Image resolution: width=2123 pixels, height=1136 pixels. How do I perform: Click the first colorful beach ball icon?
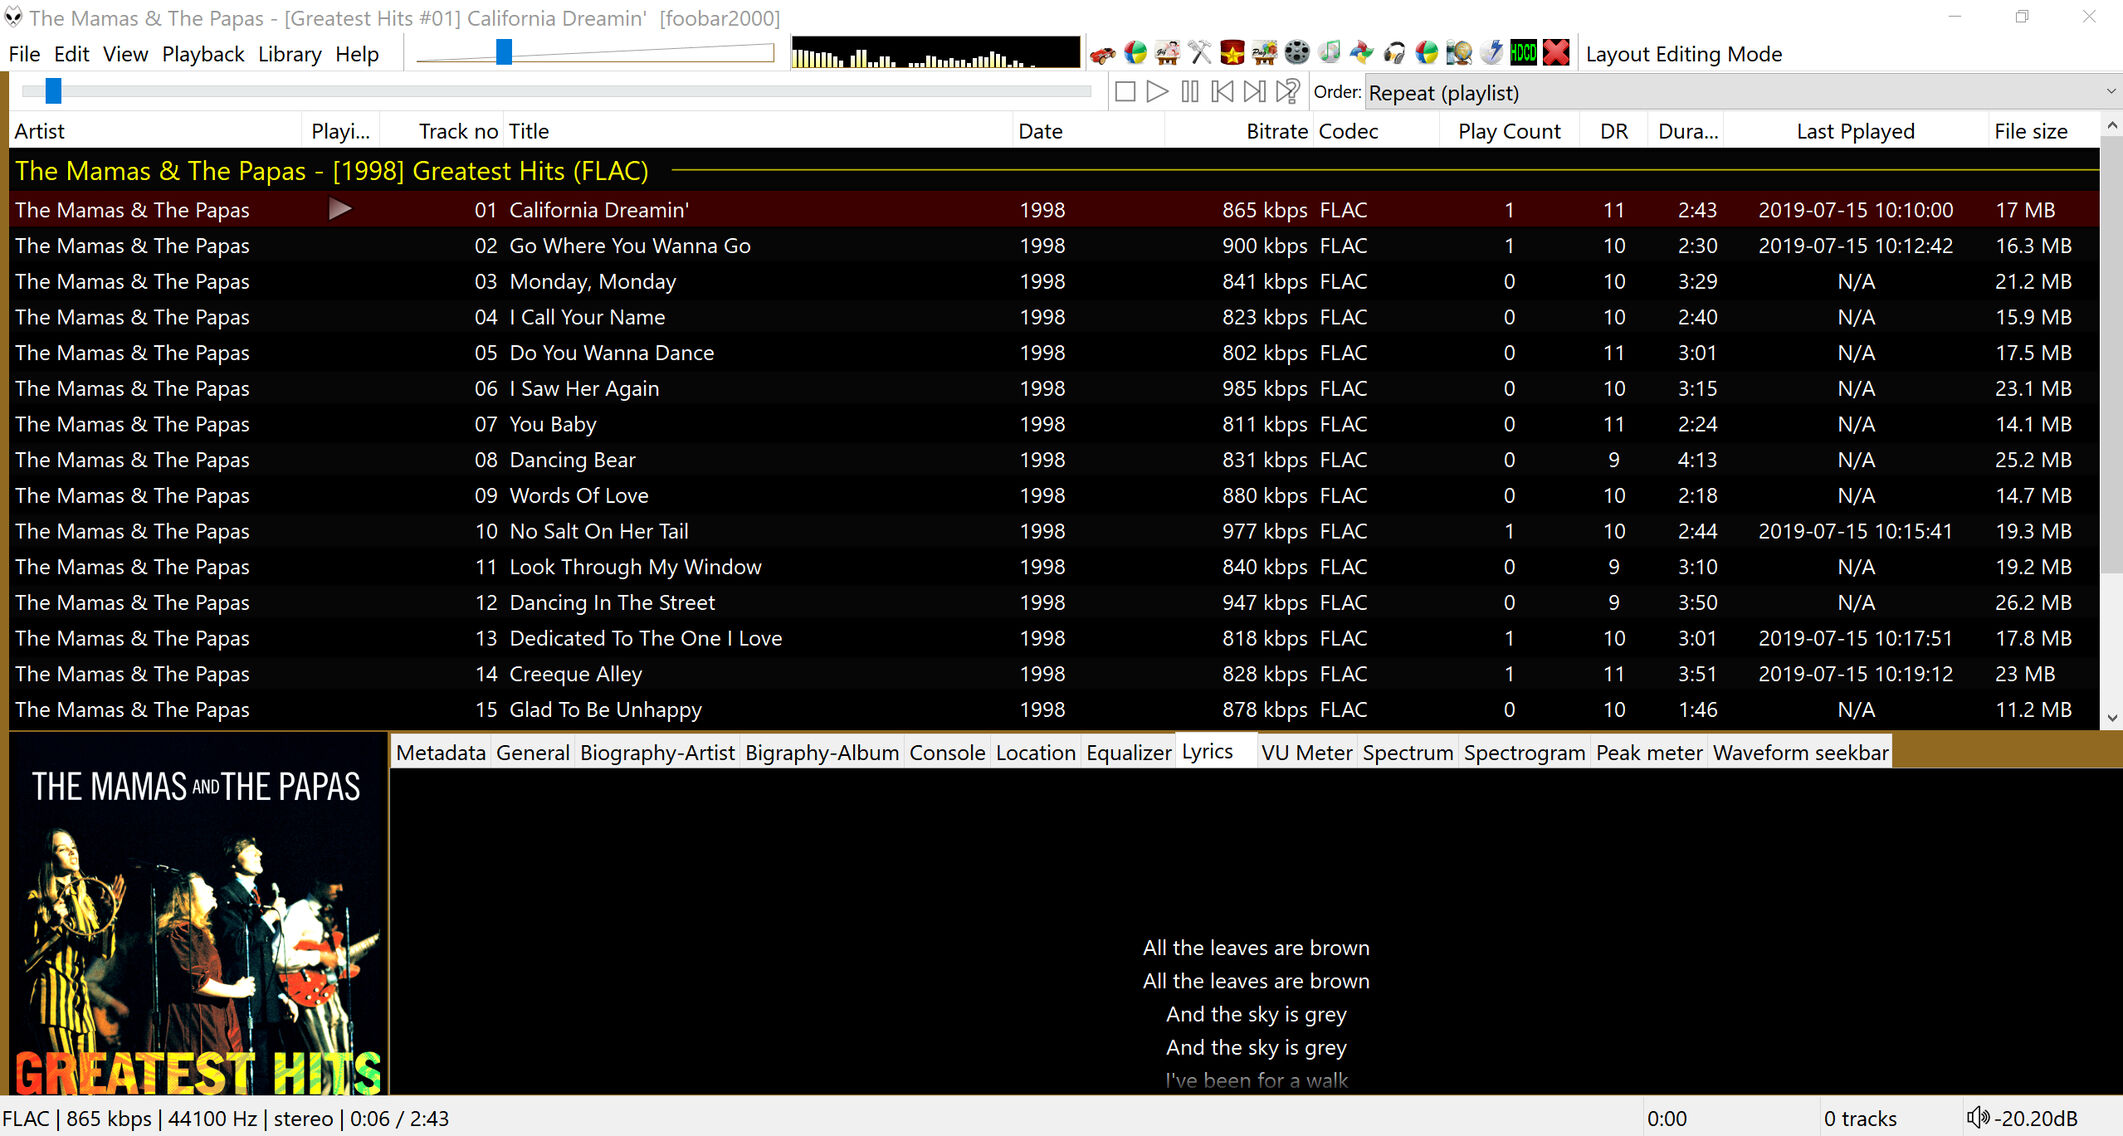pos(1135,52)
